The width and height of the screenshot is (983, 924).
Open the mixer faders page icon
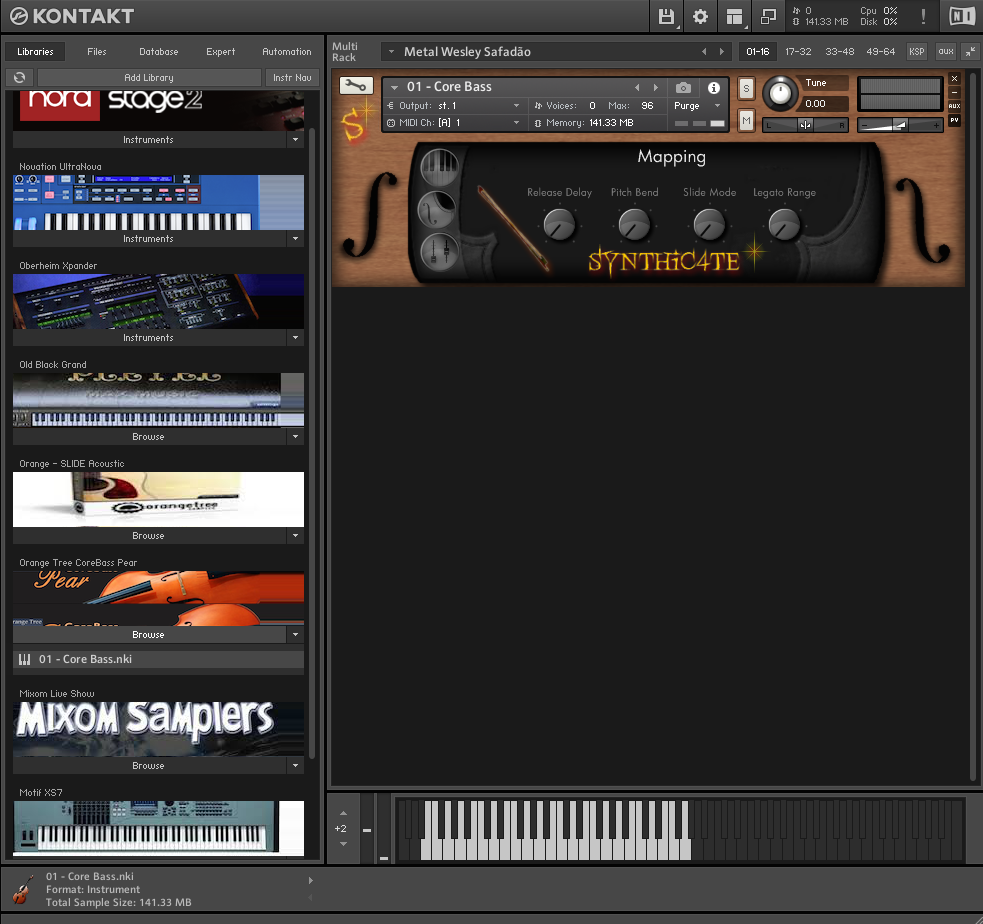(439, 251)
